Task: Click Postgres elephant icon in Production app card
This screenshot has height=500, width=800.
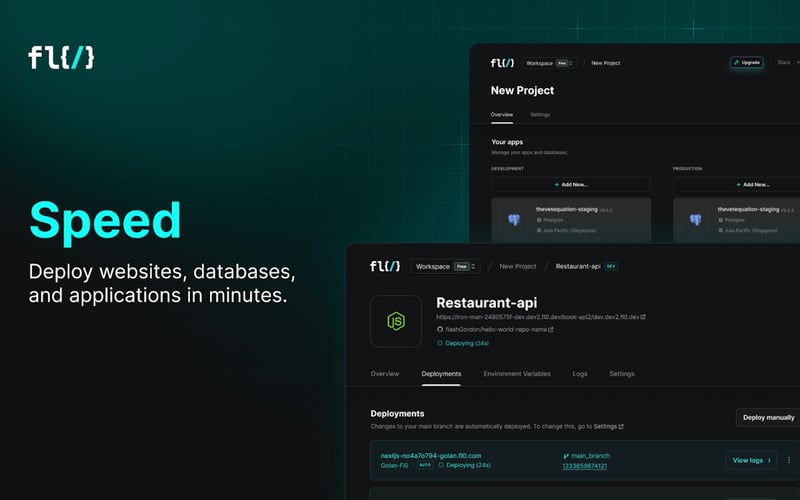Action: point(695,220)
